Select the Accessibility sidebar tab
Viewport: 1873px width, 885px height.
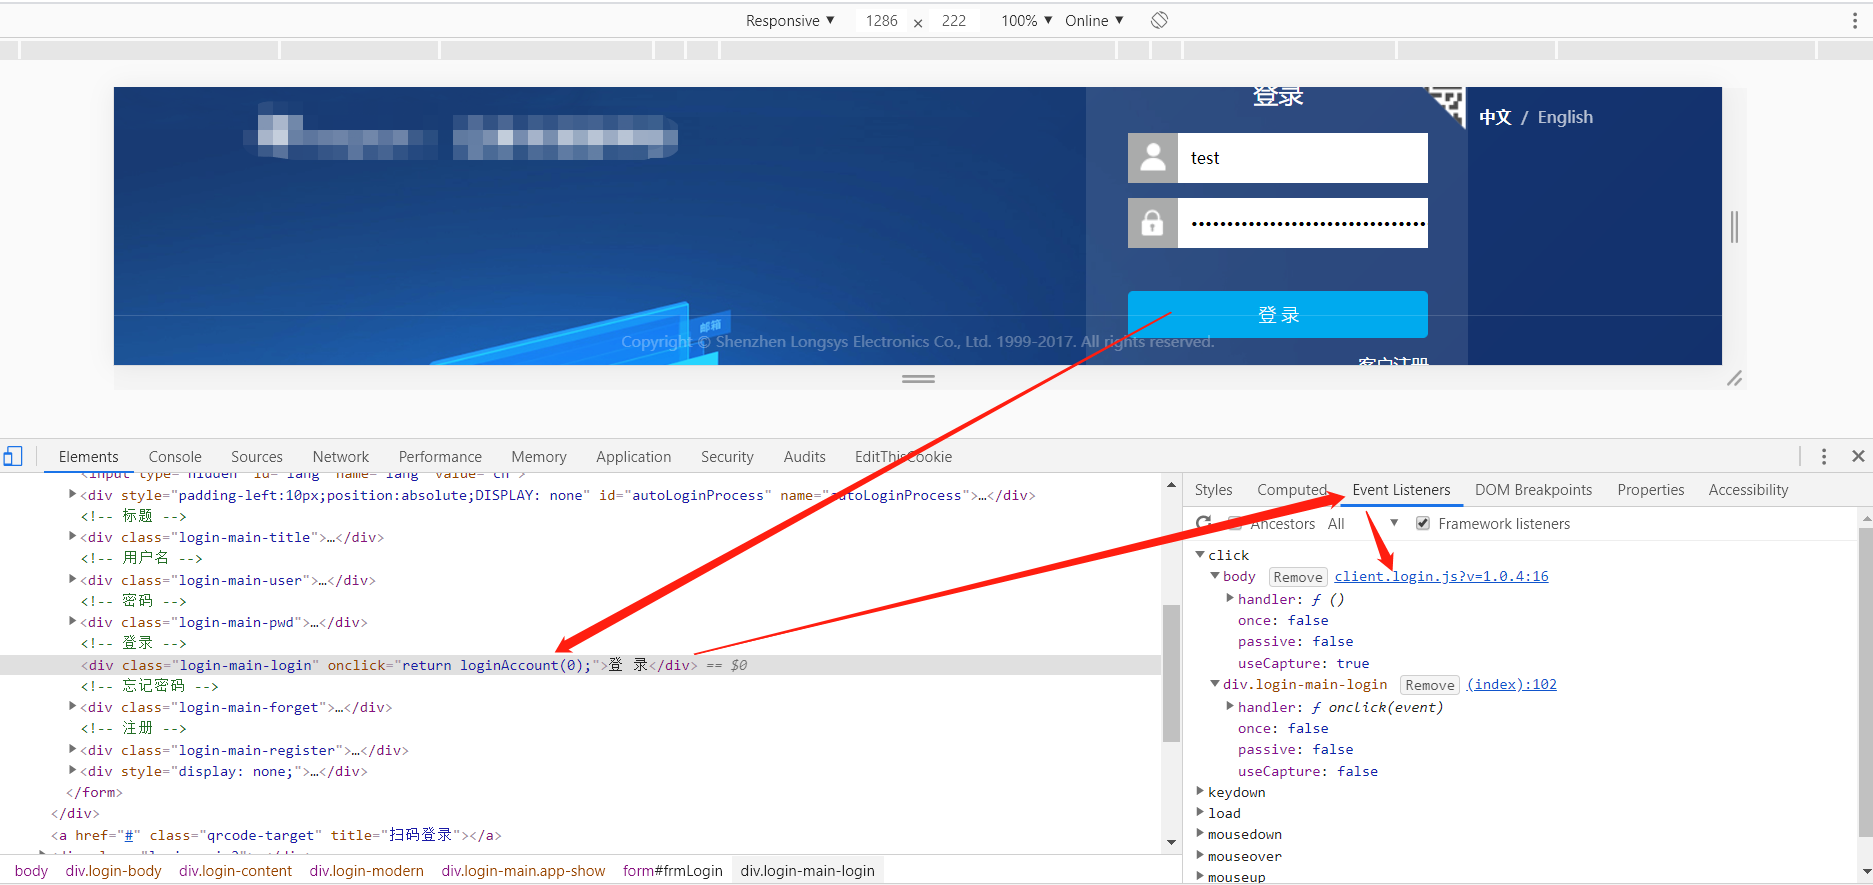click(1748, 490)
